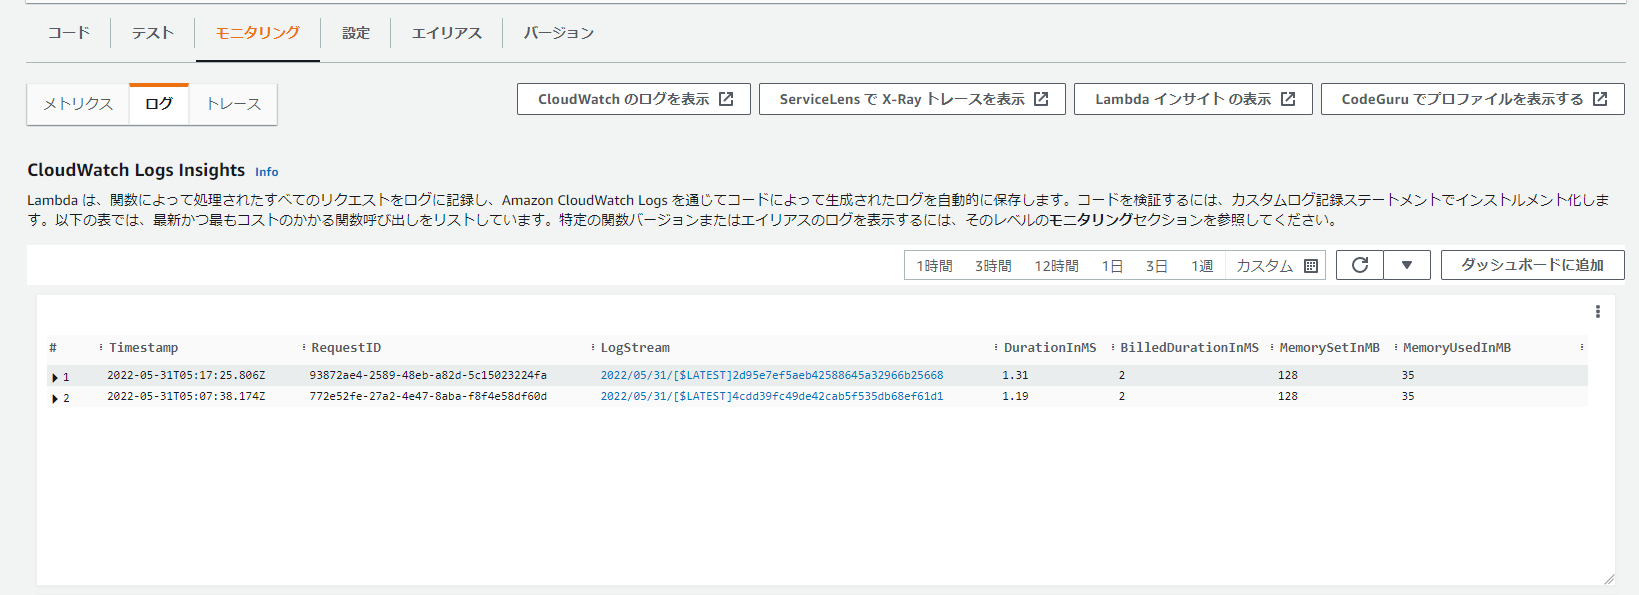The width and height of the screenshot is (1639, 595).
Task: Select the 1日 time range
Action: pos(1112,266)
